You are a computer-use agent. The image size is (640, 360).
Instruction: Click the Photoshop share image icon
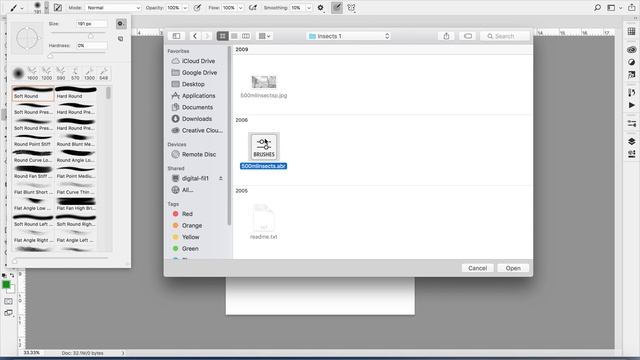coord(631,8)
